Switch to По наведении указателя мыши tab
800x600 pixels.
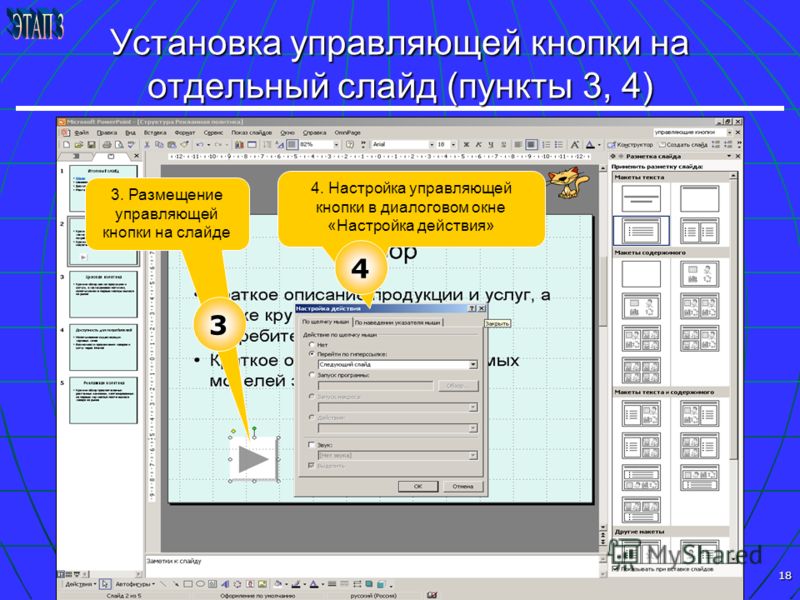[398, 322]
